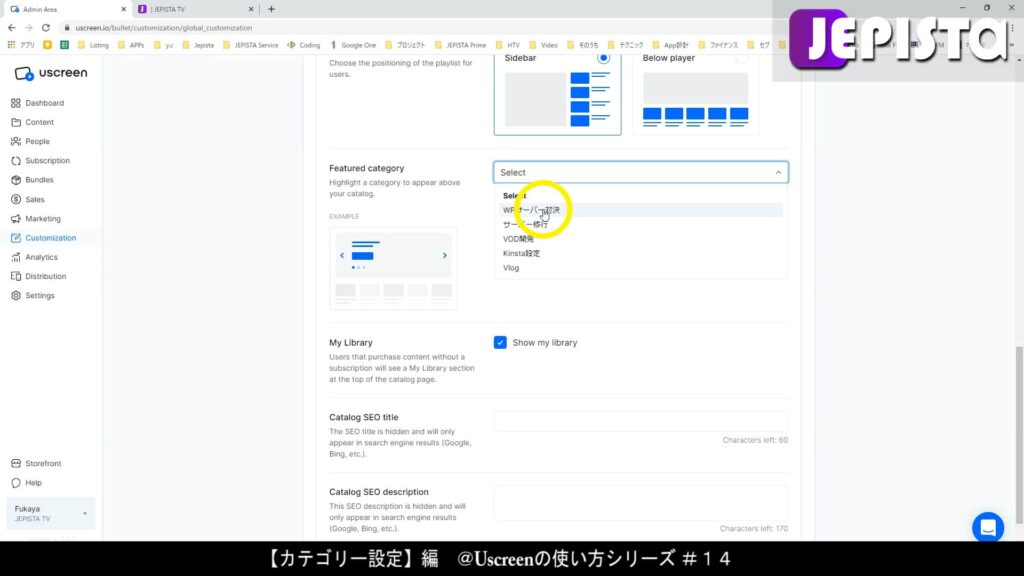Switch to the Admin Area tab
The image size is (1024, 576).
pyautogui.click(x=67, y=9)
